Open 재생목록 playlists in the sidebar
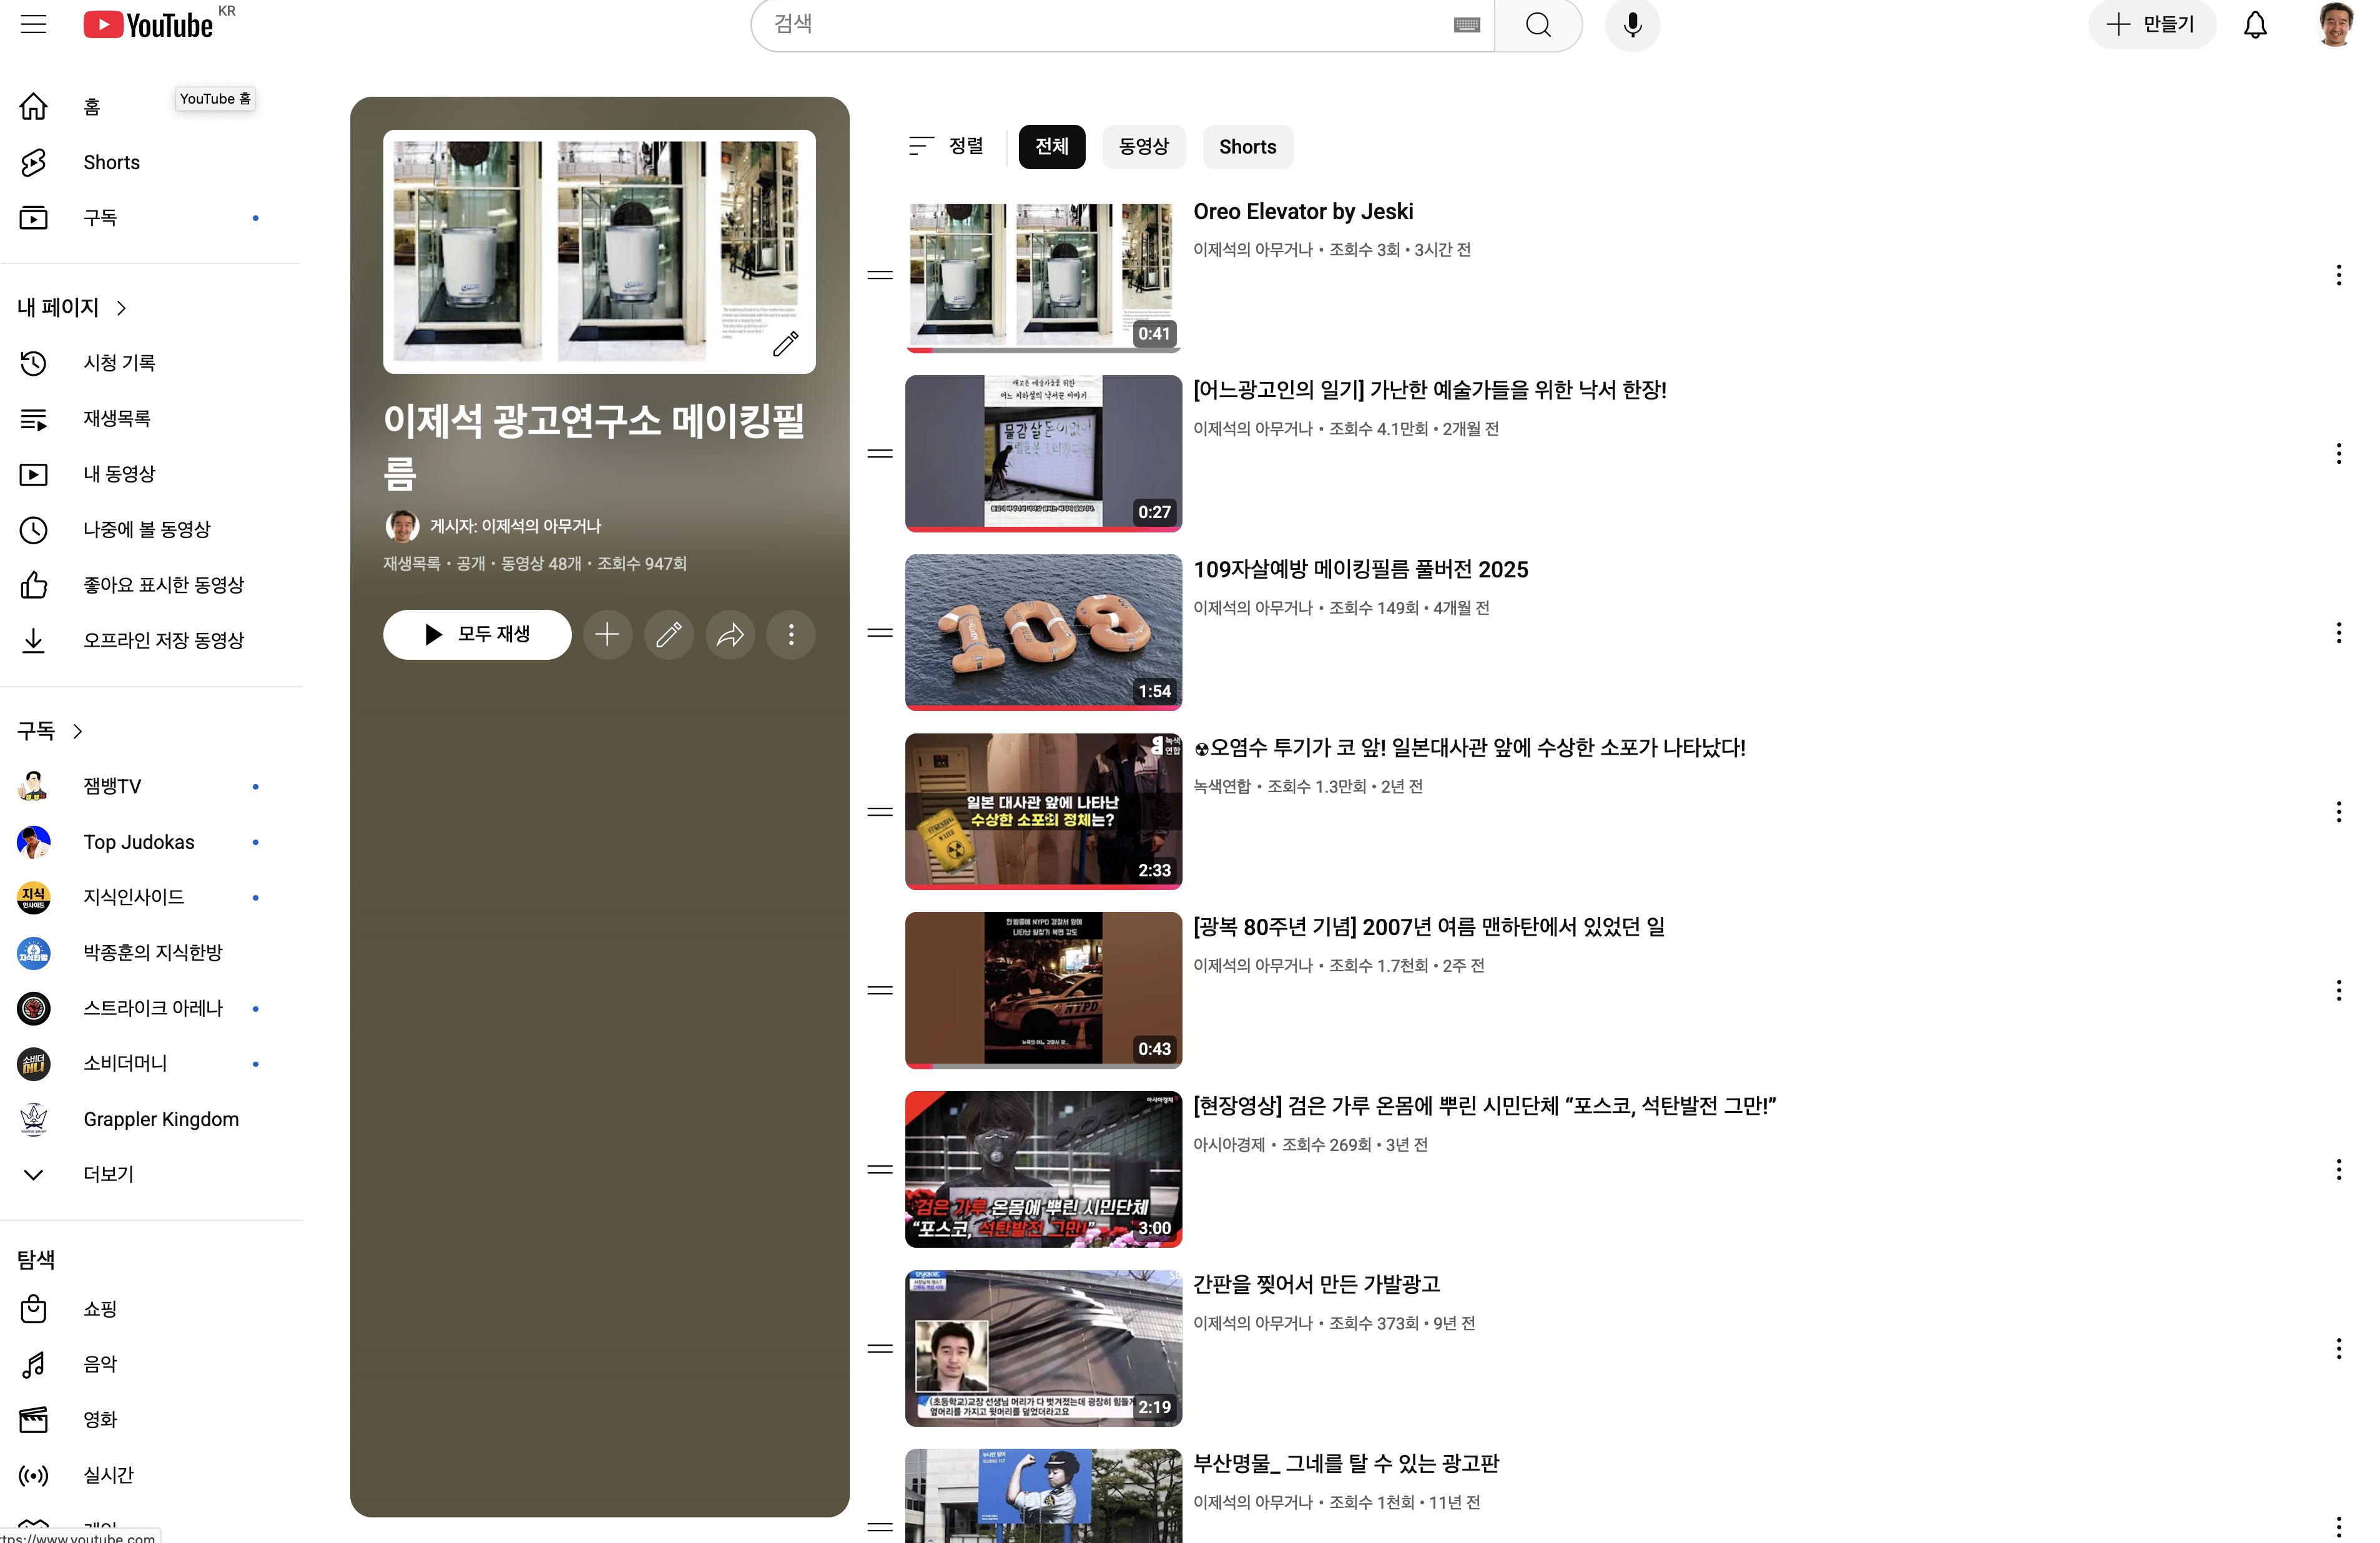The height and width of the screenshot is (1543, 2380). 150,418
